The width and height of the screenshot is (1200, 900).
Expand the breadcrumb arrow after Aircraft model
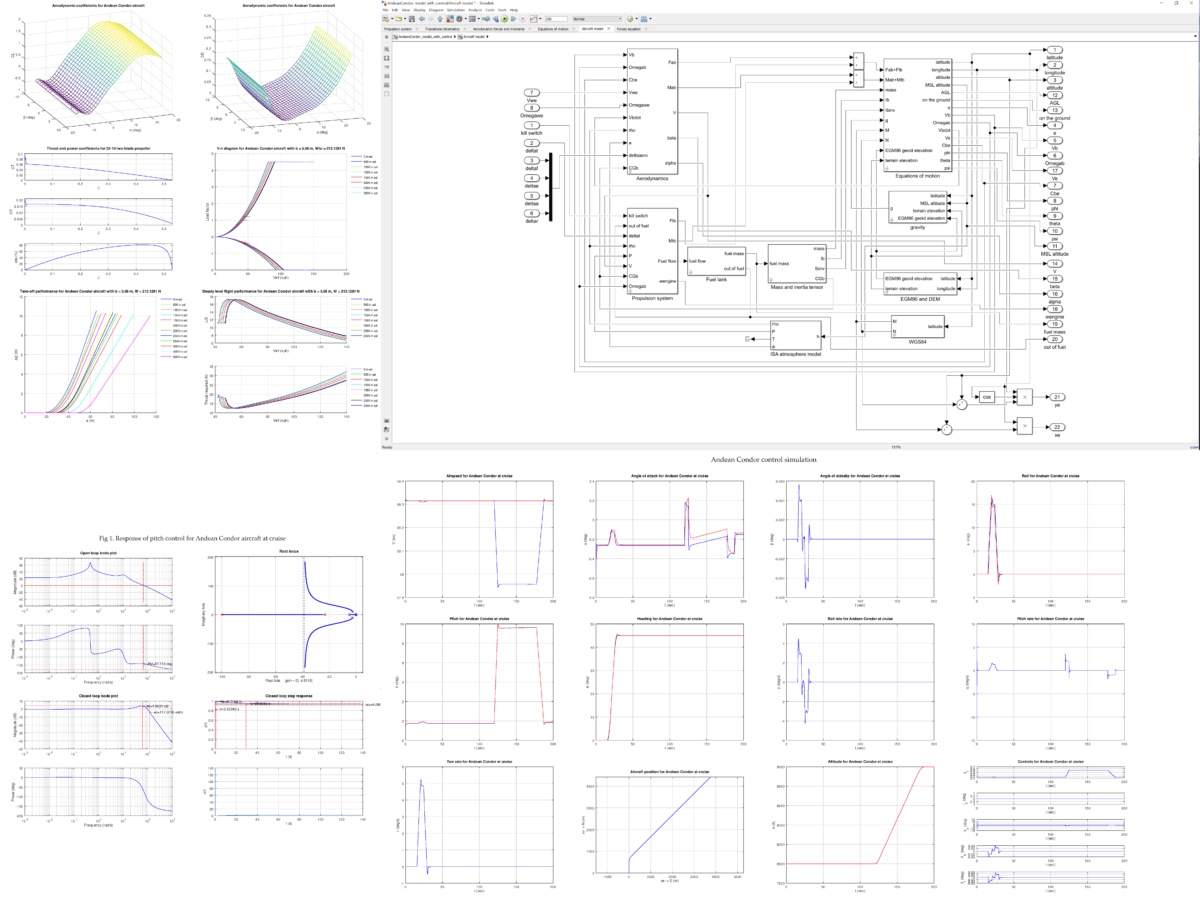487,37
